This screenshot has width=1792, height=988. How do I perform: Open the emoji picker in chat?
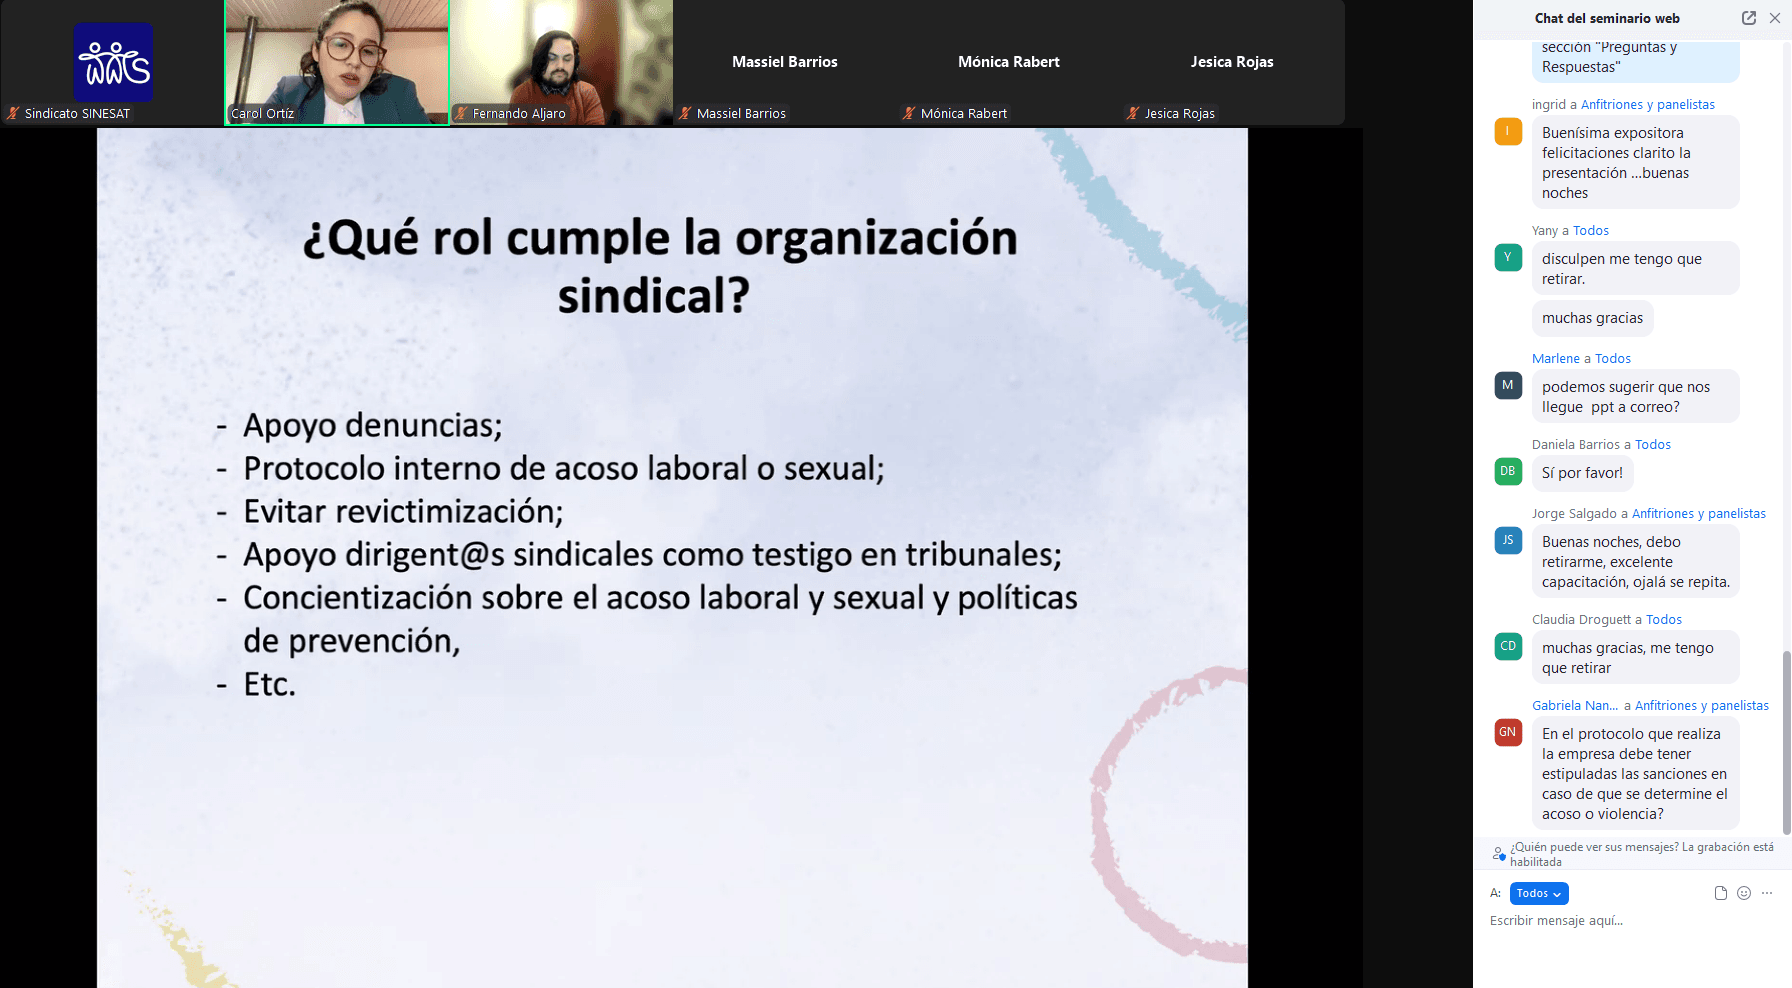(1744, 893)
